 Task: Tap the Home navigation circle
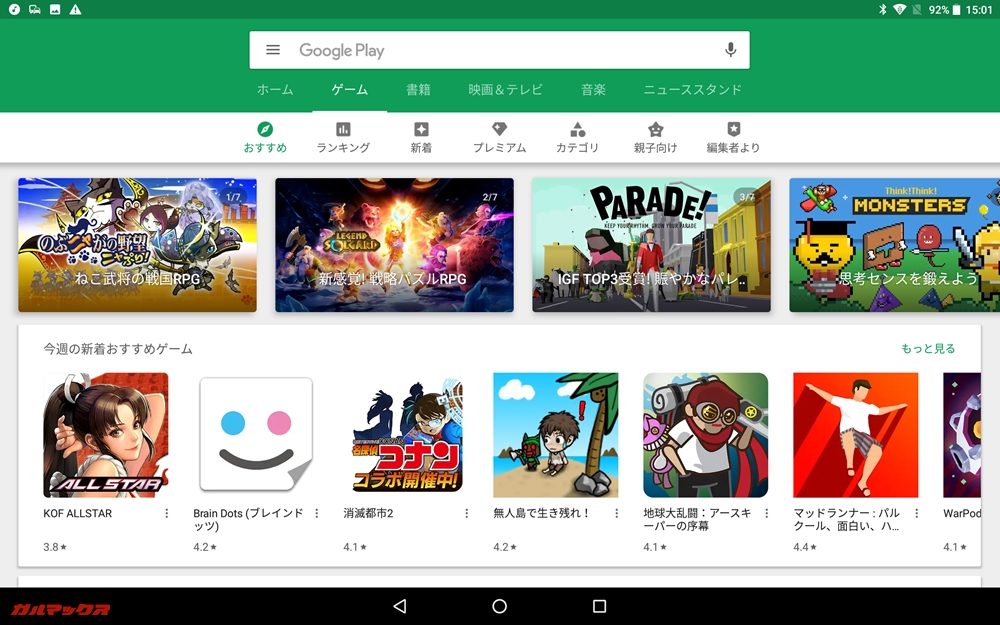pos(500,604)
